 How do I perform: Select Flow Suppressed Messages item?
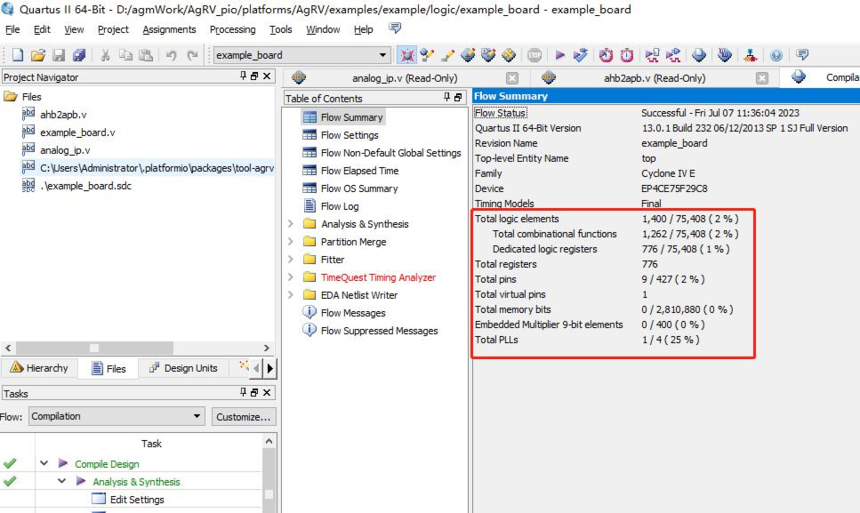pyautogui.click(x=379, y=331)
